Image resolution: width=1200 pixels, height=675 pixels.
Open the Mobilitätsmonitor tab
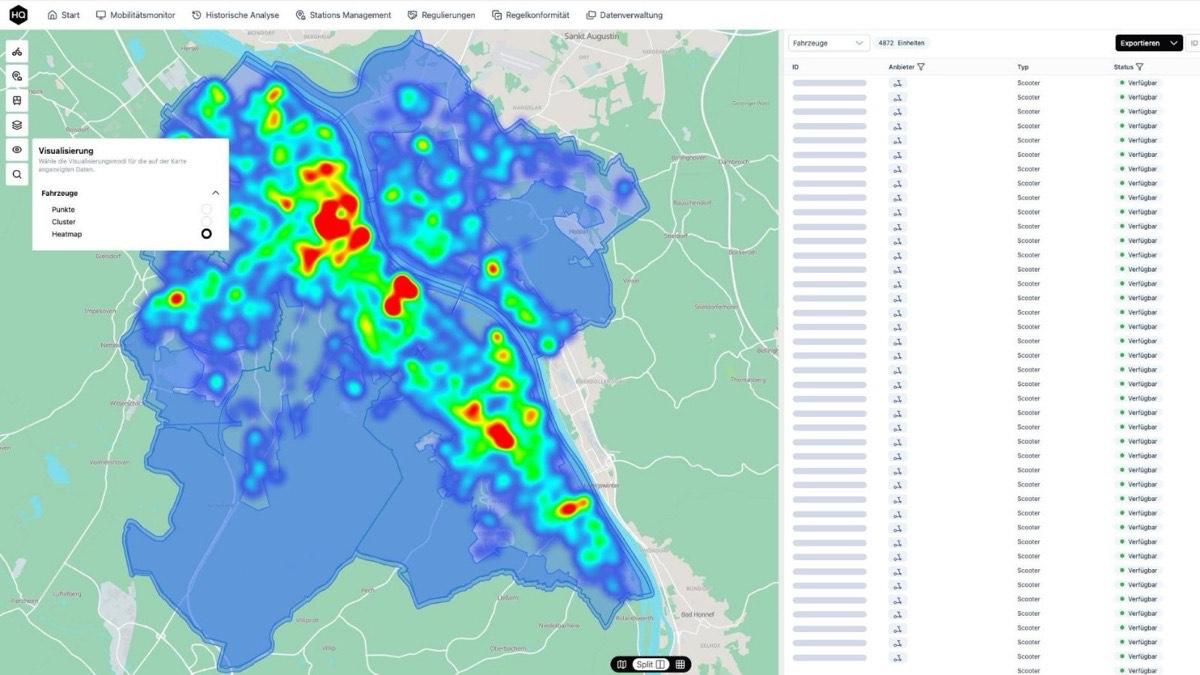pos(135,15)
